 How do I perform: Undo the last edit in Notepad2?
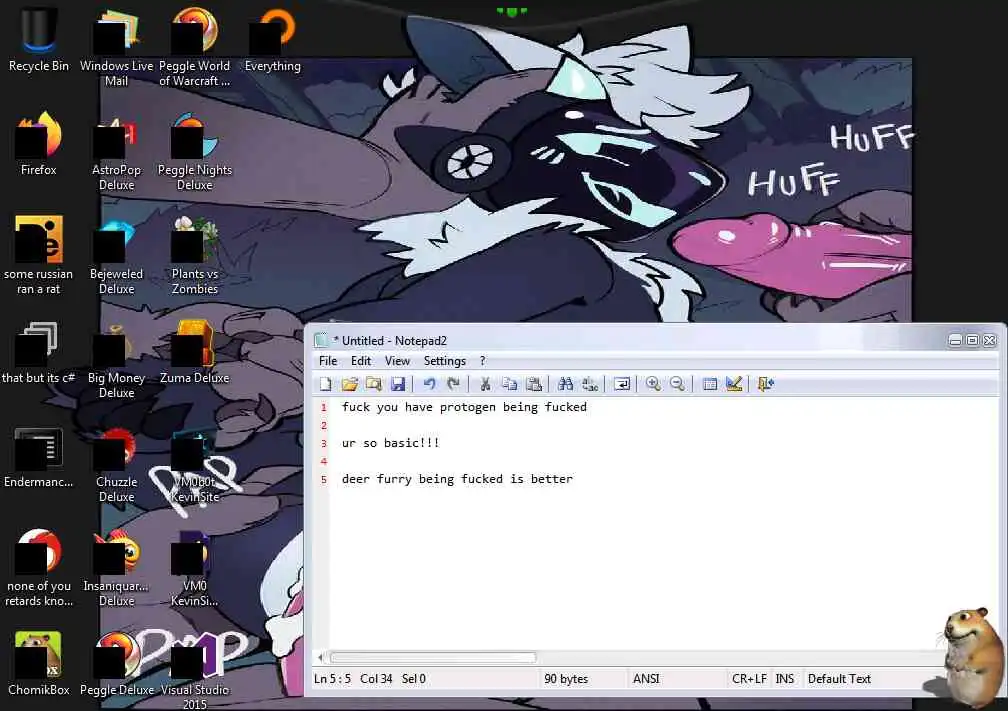click(x=429, y=384)
